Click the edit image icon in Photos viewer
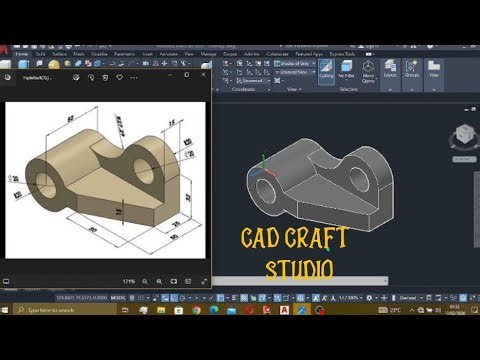The width and height of the screenshot is (480, 360). point(76,77)
